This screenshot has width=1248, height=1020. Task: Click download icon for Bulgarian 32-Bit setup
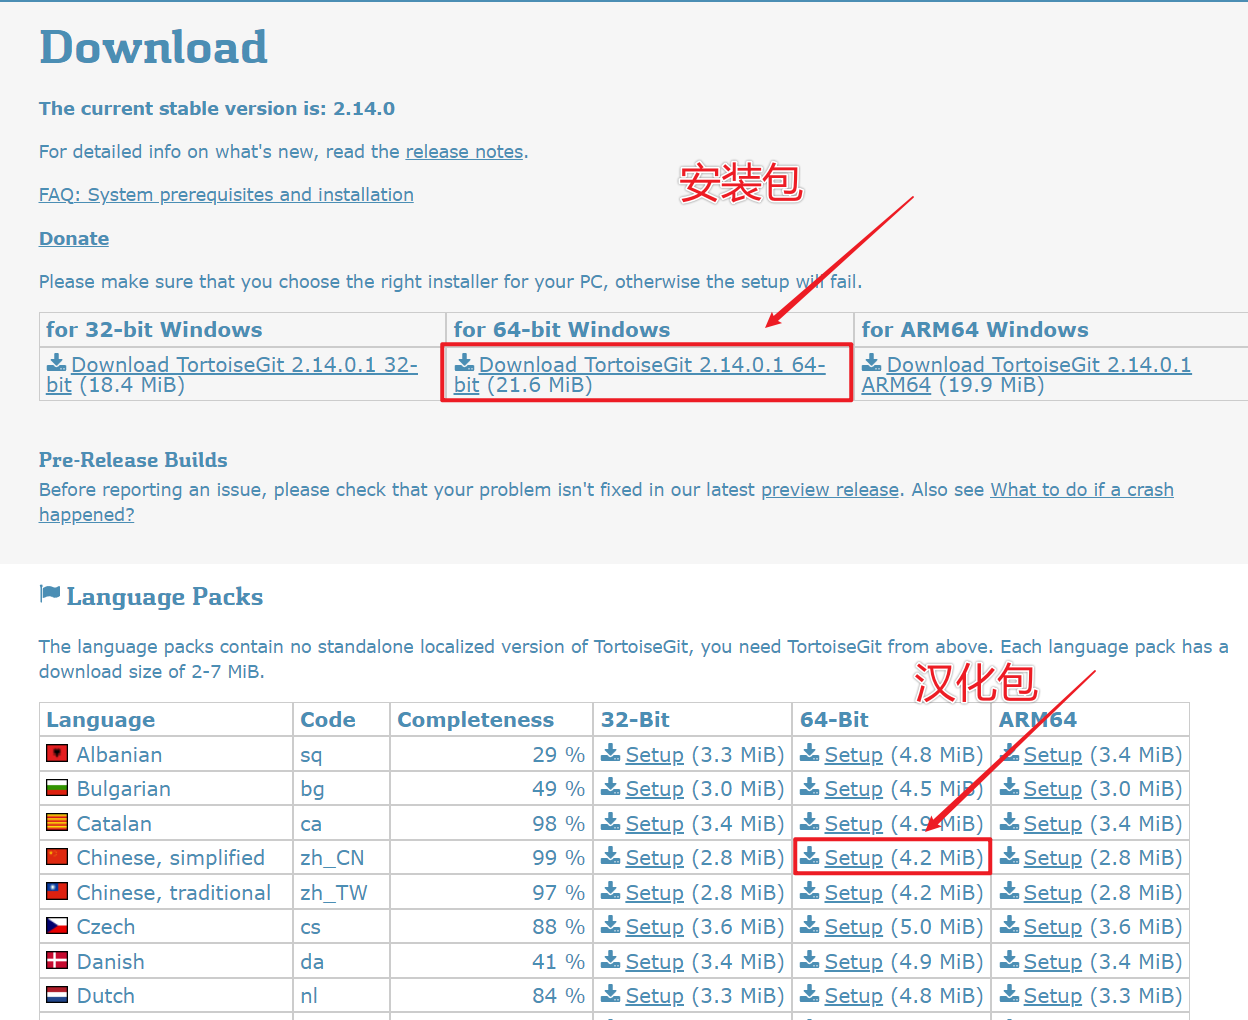point(610,787)
